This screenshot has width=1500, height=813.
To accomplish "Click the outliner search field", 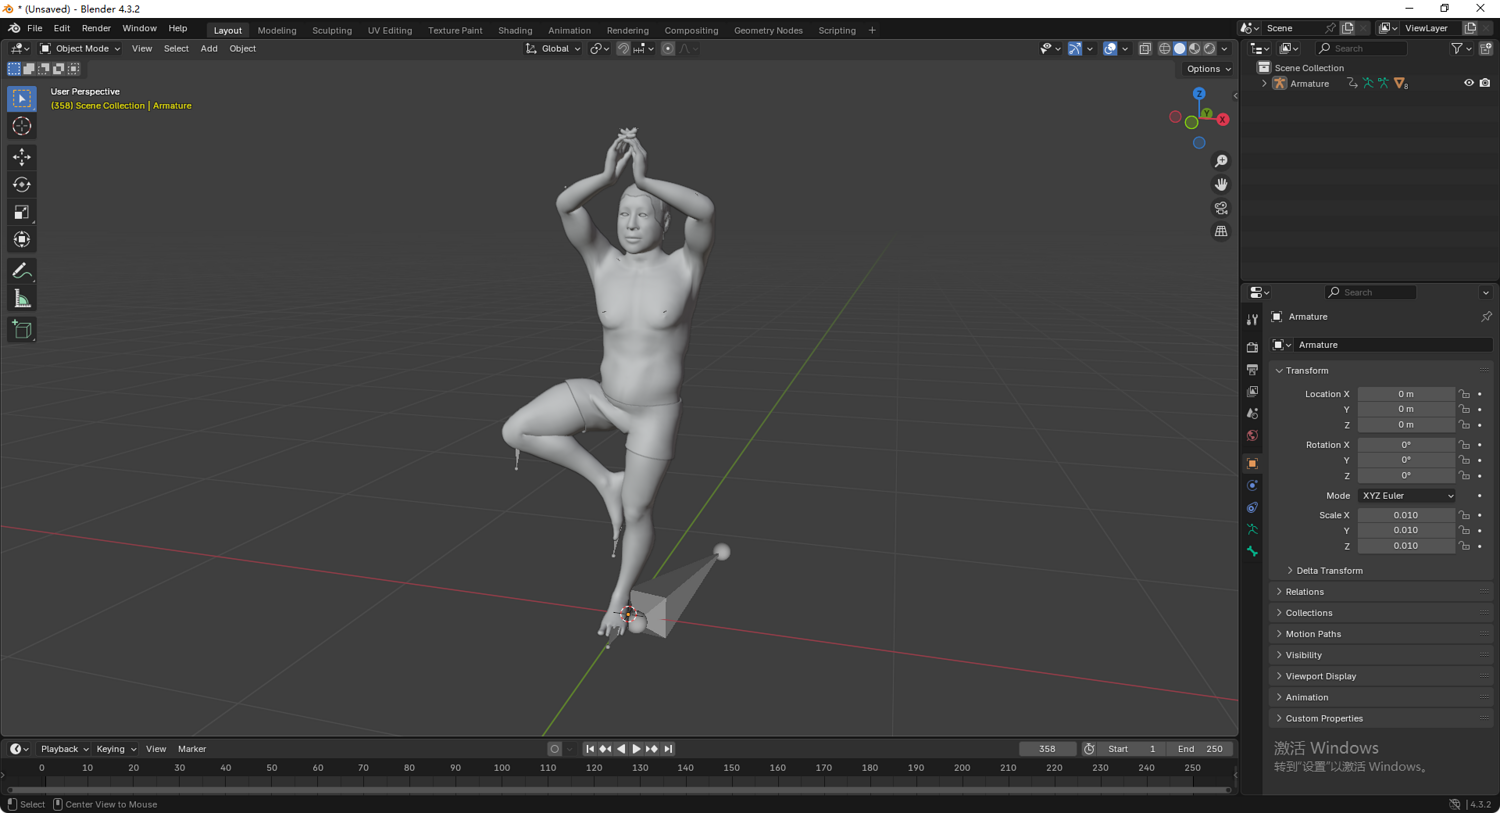I will pos(1362,48).
